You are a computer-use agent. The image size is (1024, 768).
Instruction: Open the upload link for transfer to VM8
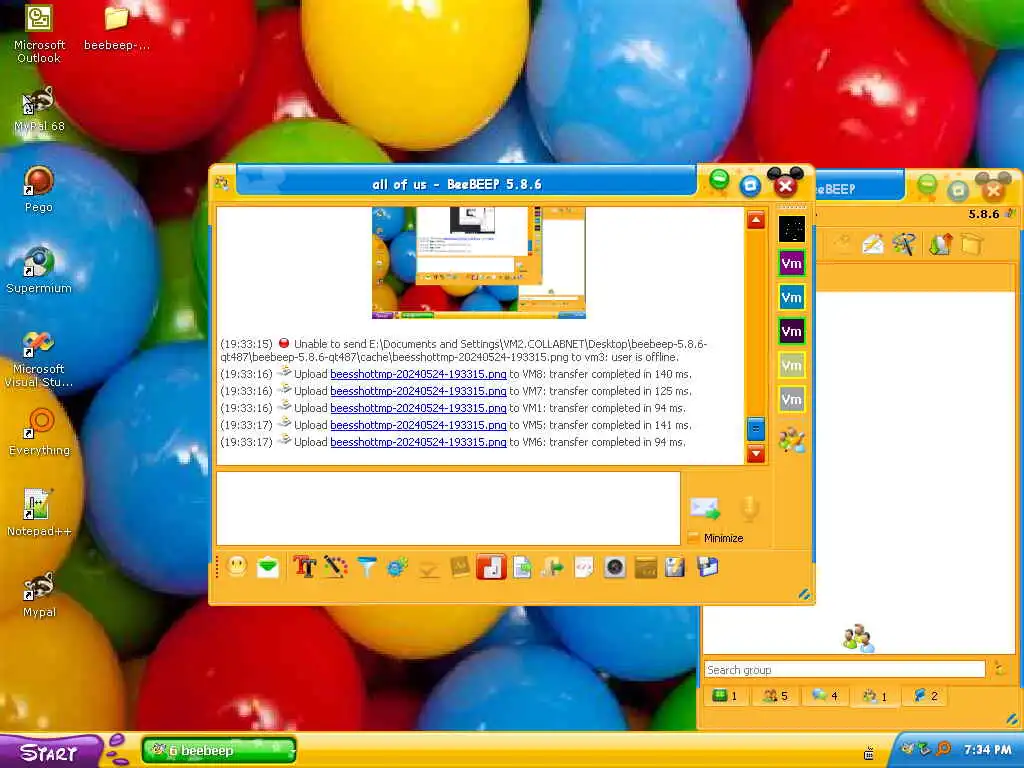point(418,374)
